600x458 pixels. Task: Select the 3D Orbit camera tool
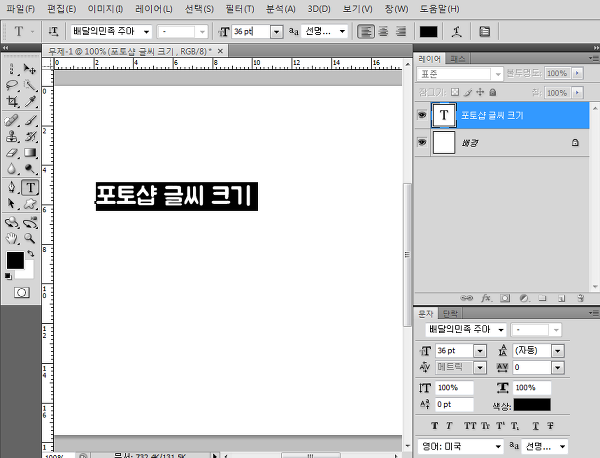[x=30, y=222]
